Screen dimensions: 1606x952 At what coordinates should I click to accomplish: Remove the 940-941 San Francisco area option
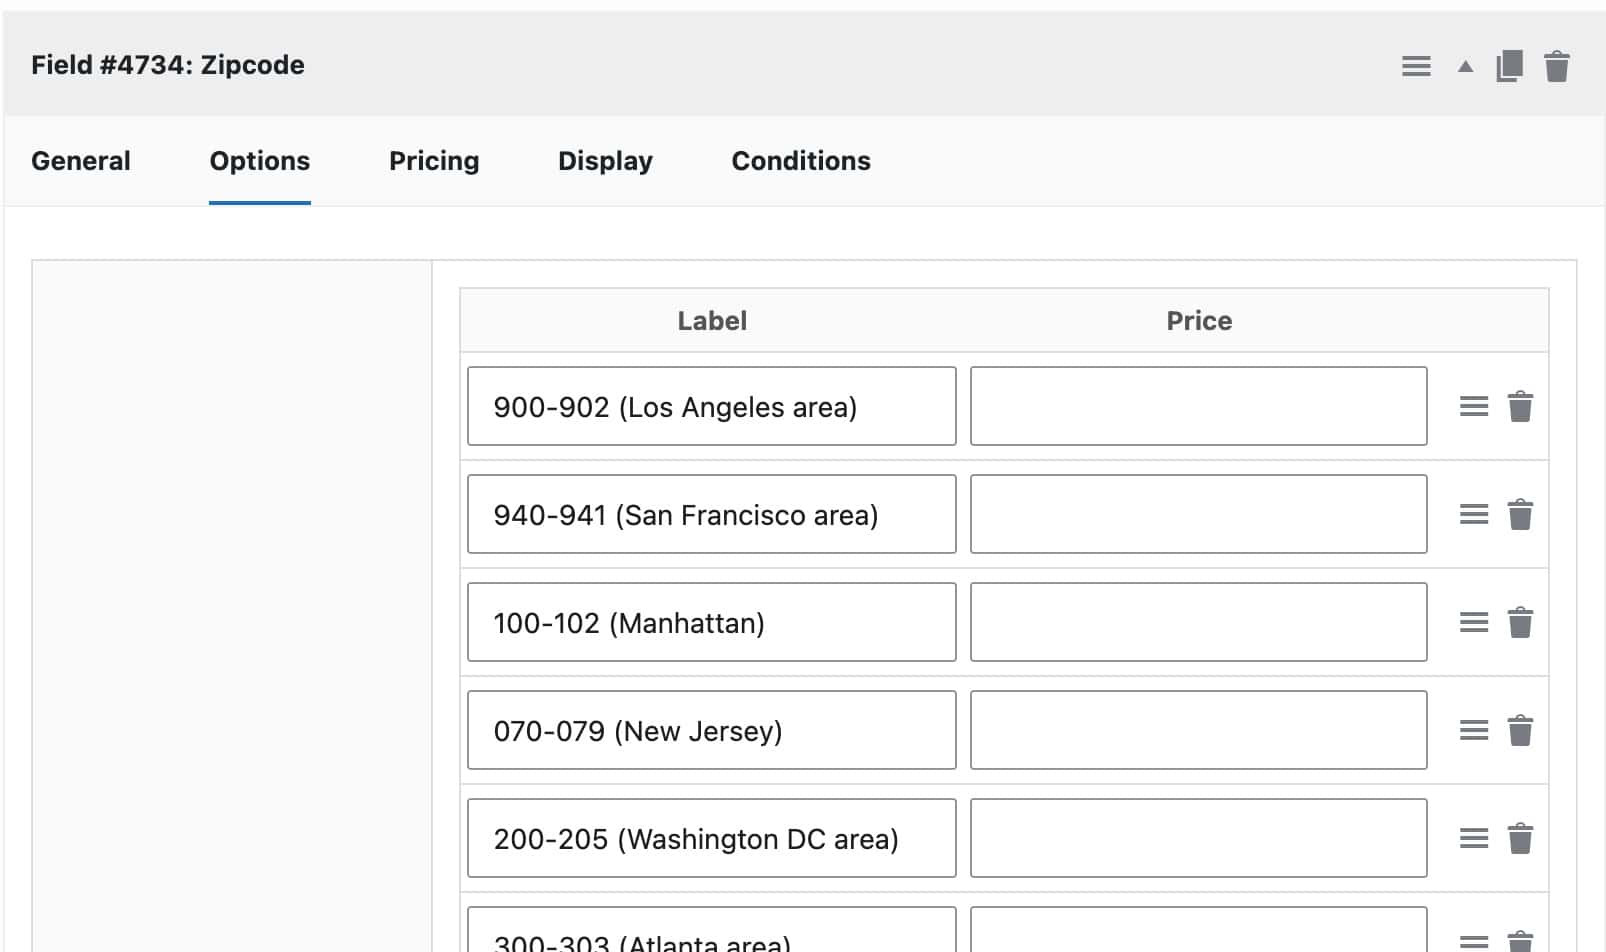pos(1520,514)
